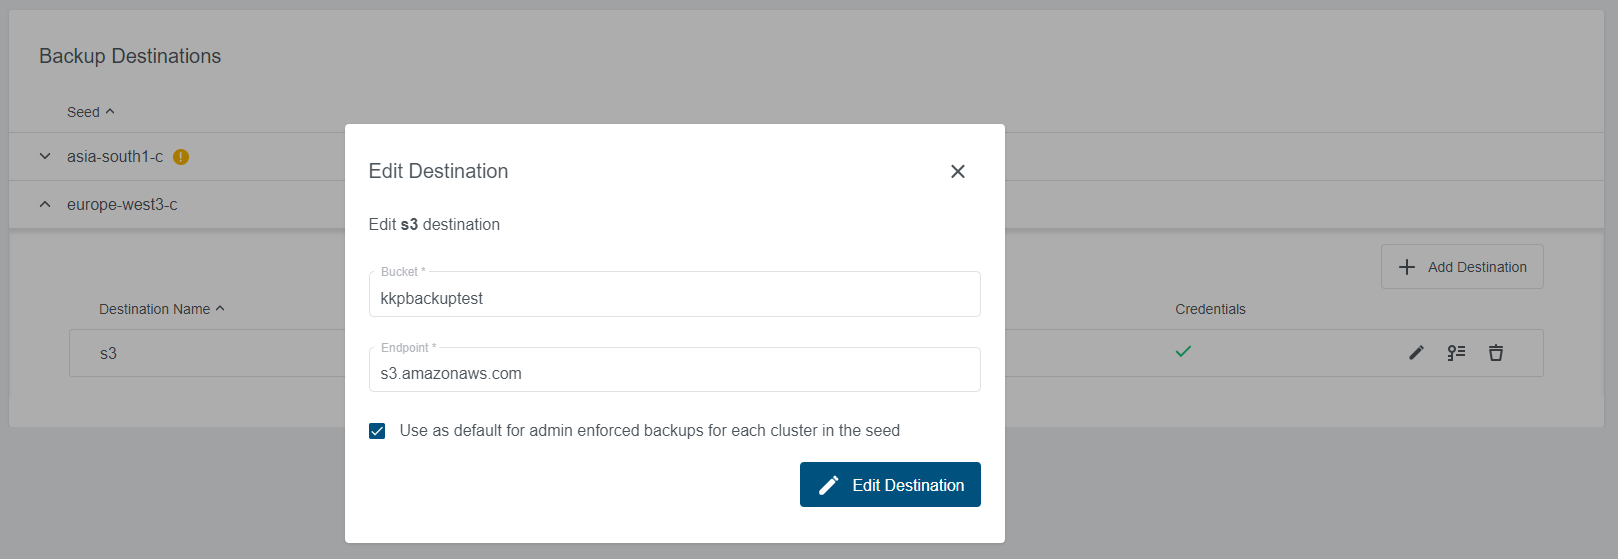Focus the Endpoint input field
The height and width of the screenshot is (559, 1618).
pos(674,373)
